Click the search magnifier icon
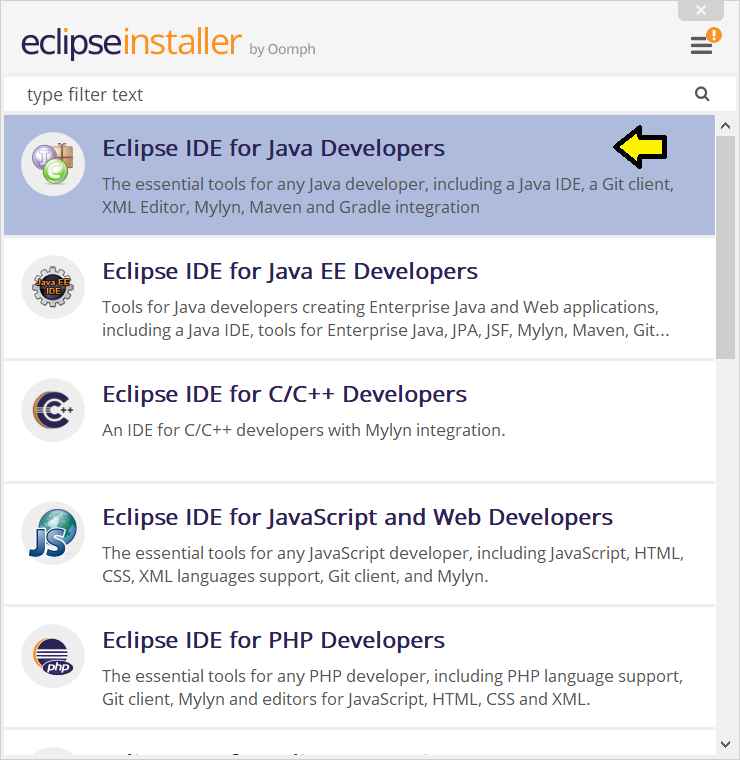740x760 pixels. [702, 94]
